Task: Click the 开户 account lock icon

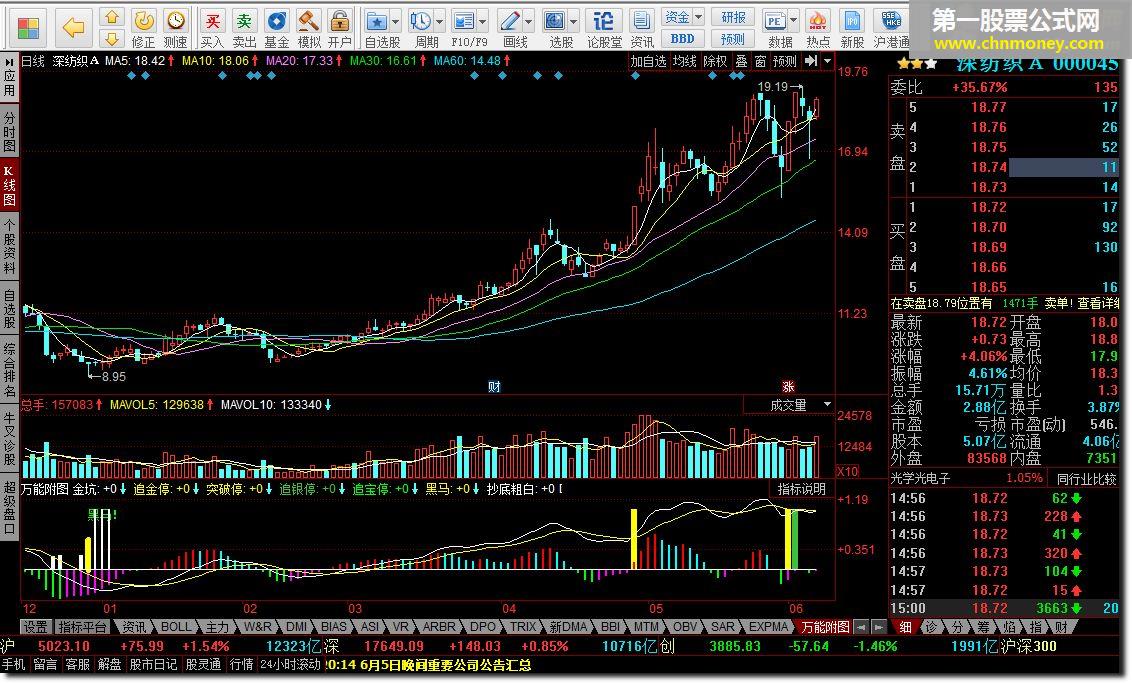Action: (339, 29)
